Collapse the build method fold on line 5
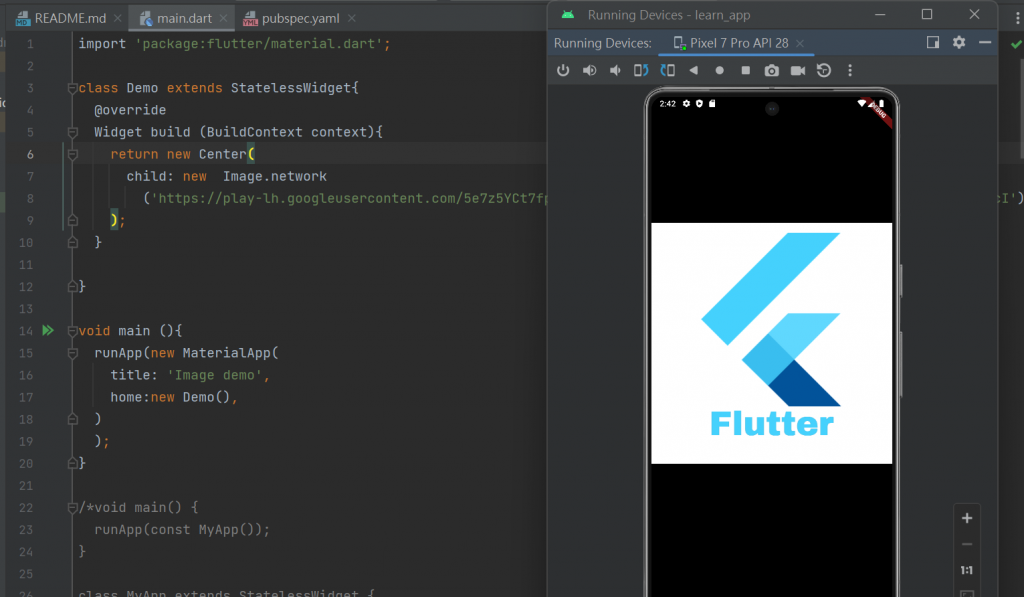 (x=72, y=133)
